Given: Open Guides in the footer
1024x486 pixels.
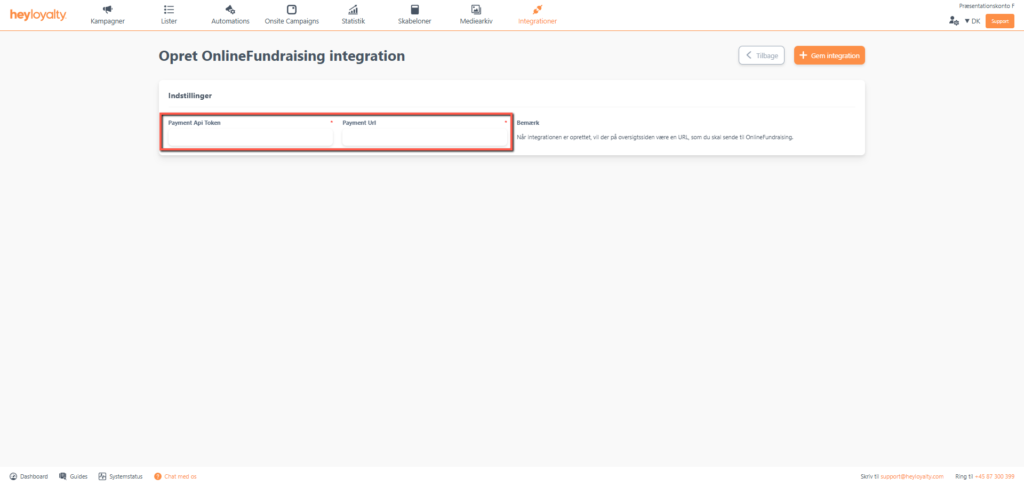Looking at the screenshot, I should (74, 477).
